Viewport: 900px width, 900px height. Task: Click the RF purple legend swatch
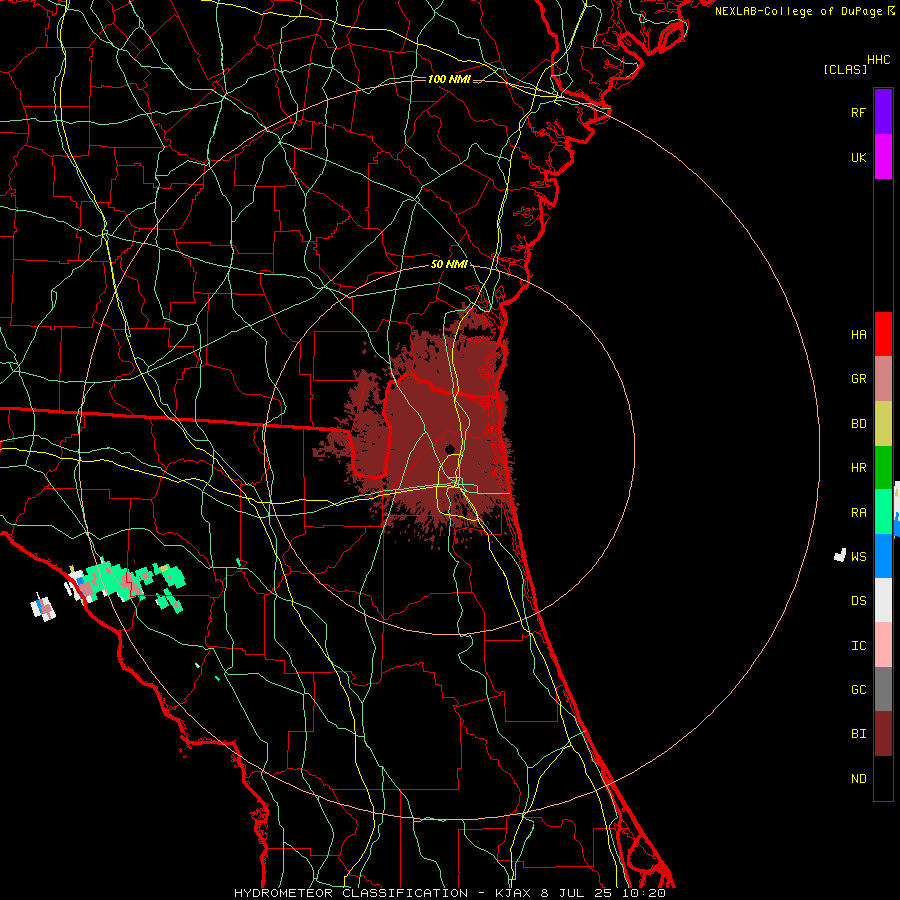coord(883,112)
